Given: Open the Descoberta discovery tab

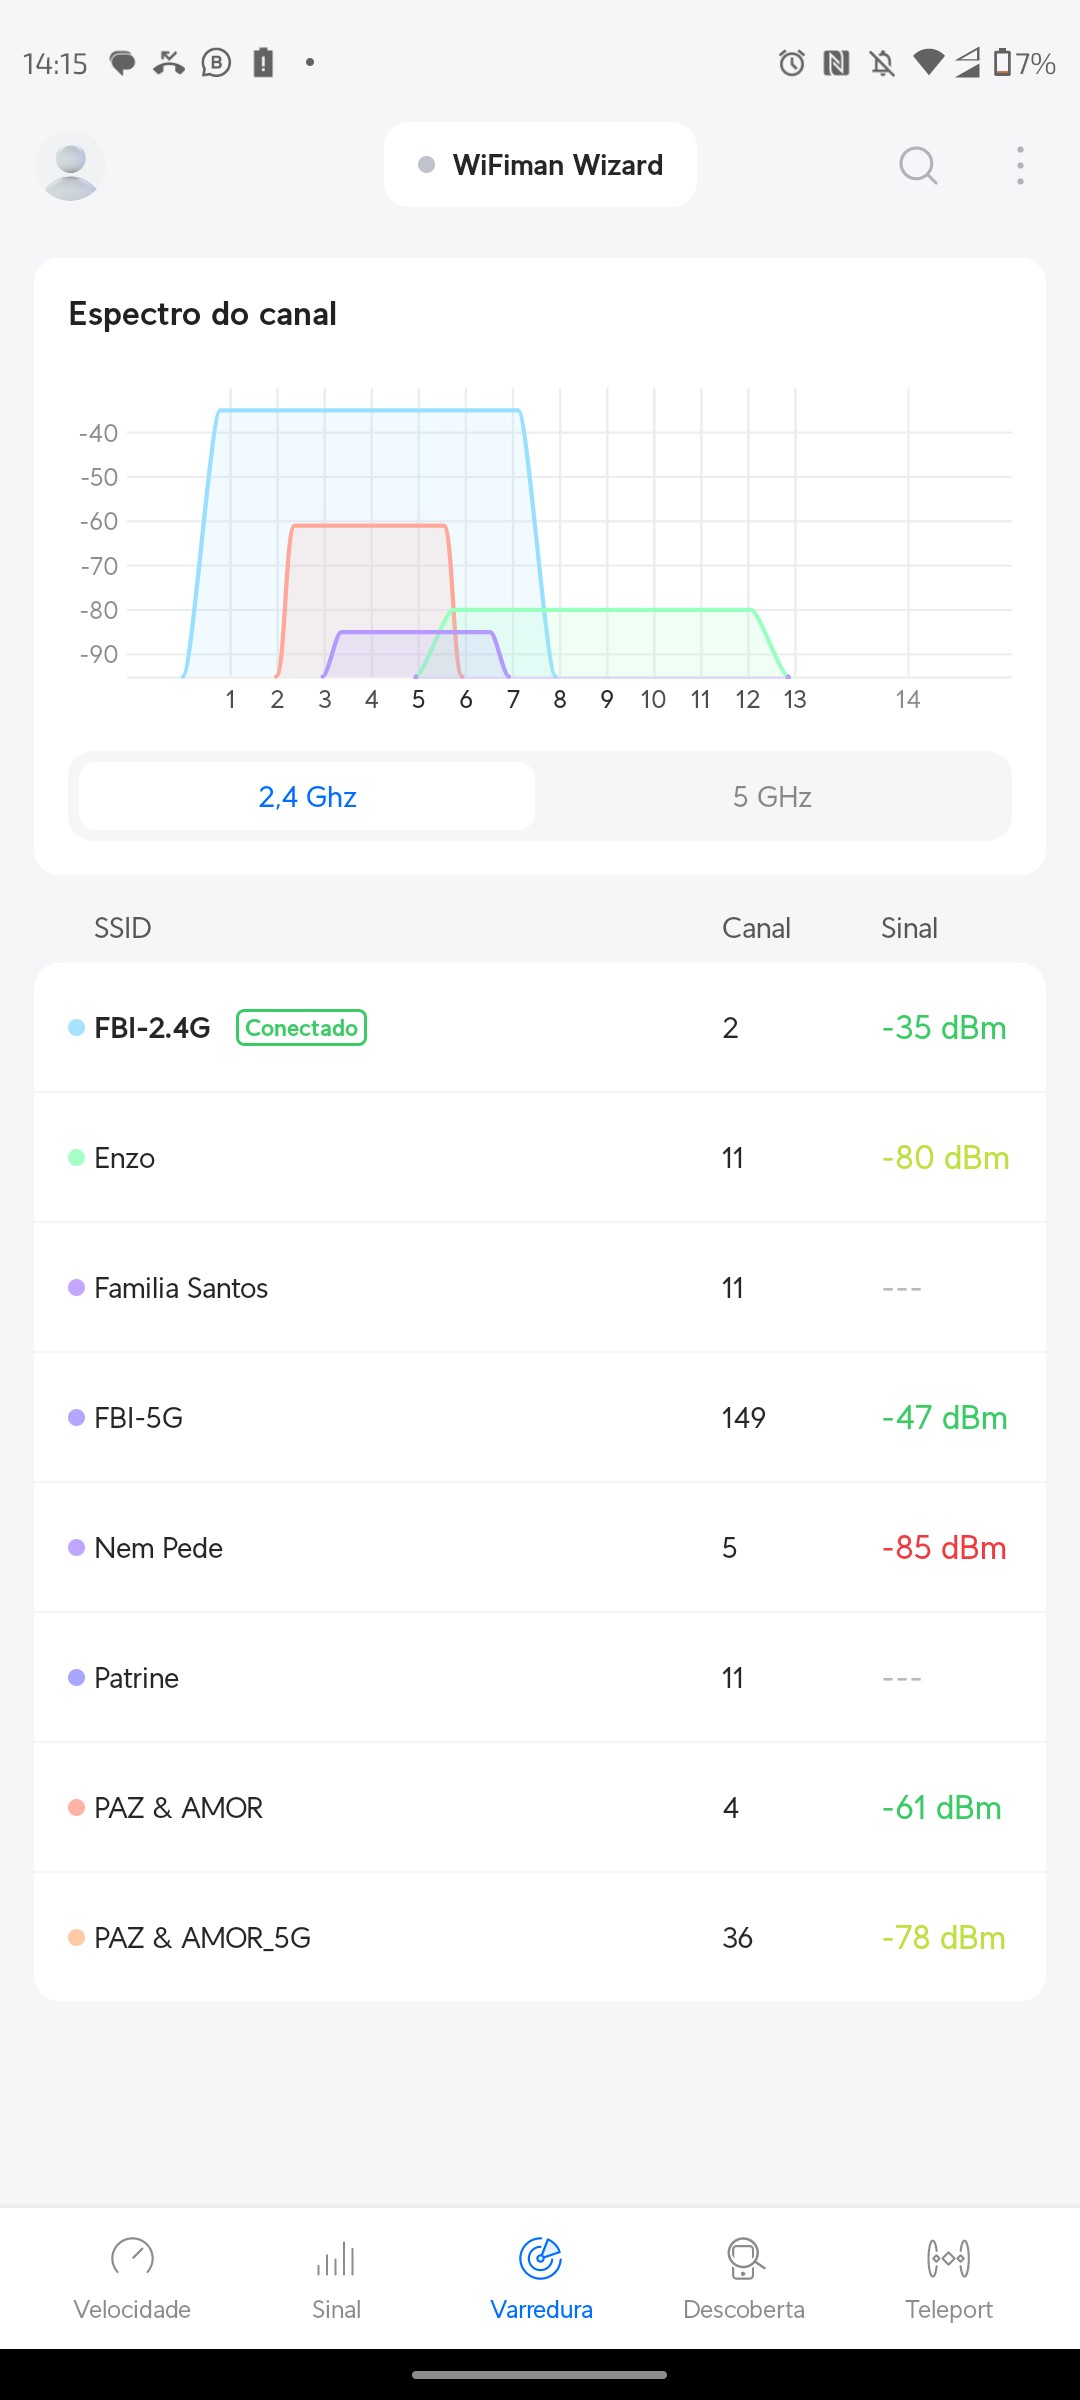Looking at the screenshot, I should coord(744,2278).
